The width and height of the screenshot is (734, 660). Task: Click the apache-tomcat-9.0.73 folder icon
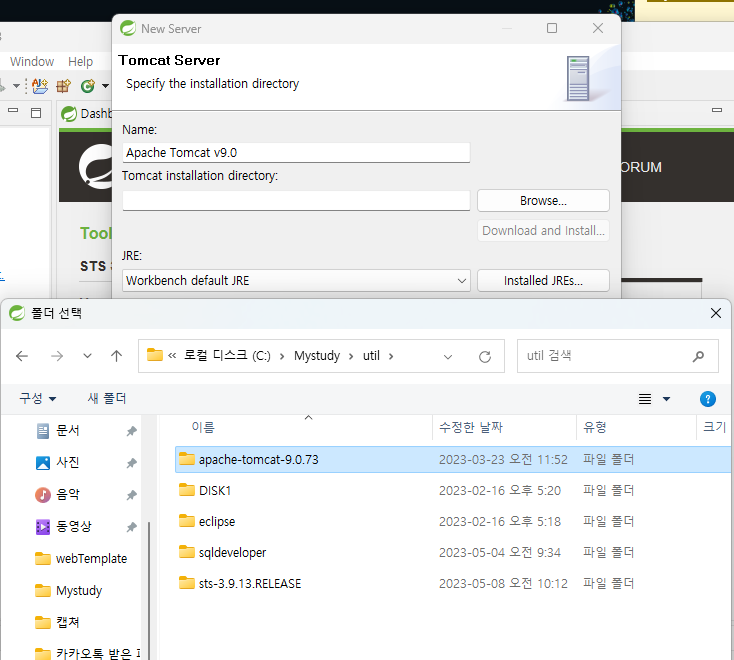point(187,459)
